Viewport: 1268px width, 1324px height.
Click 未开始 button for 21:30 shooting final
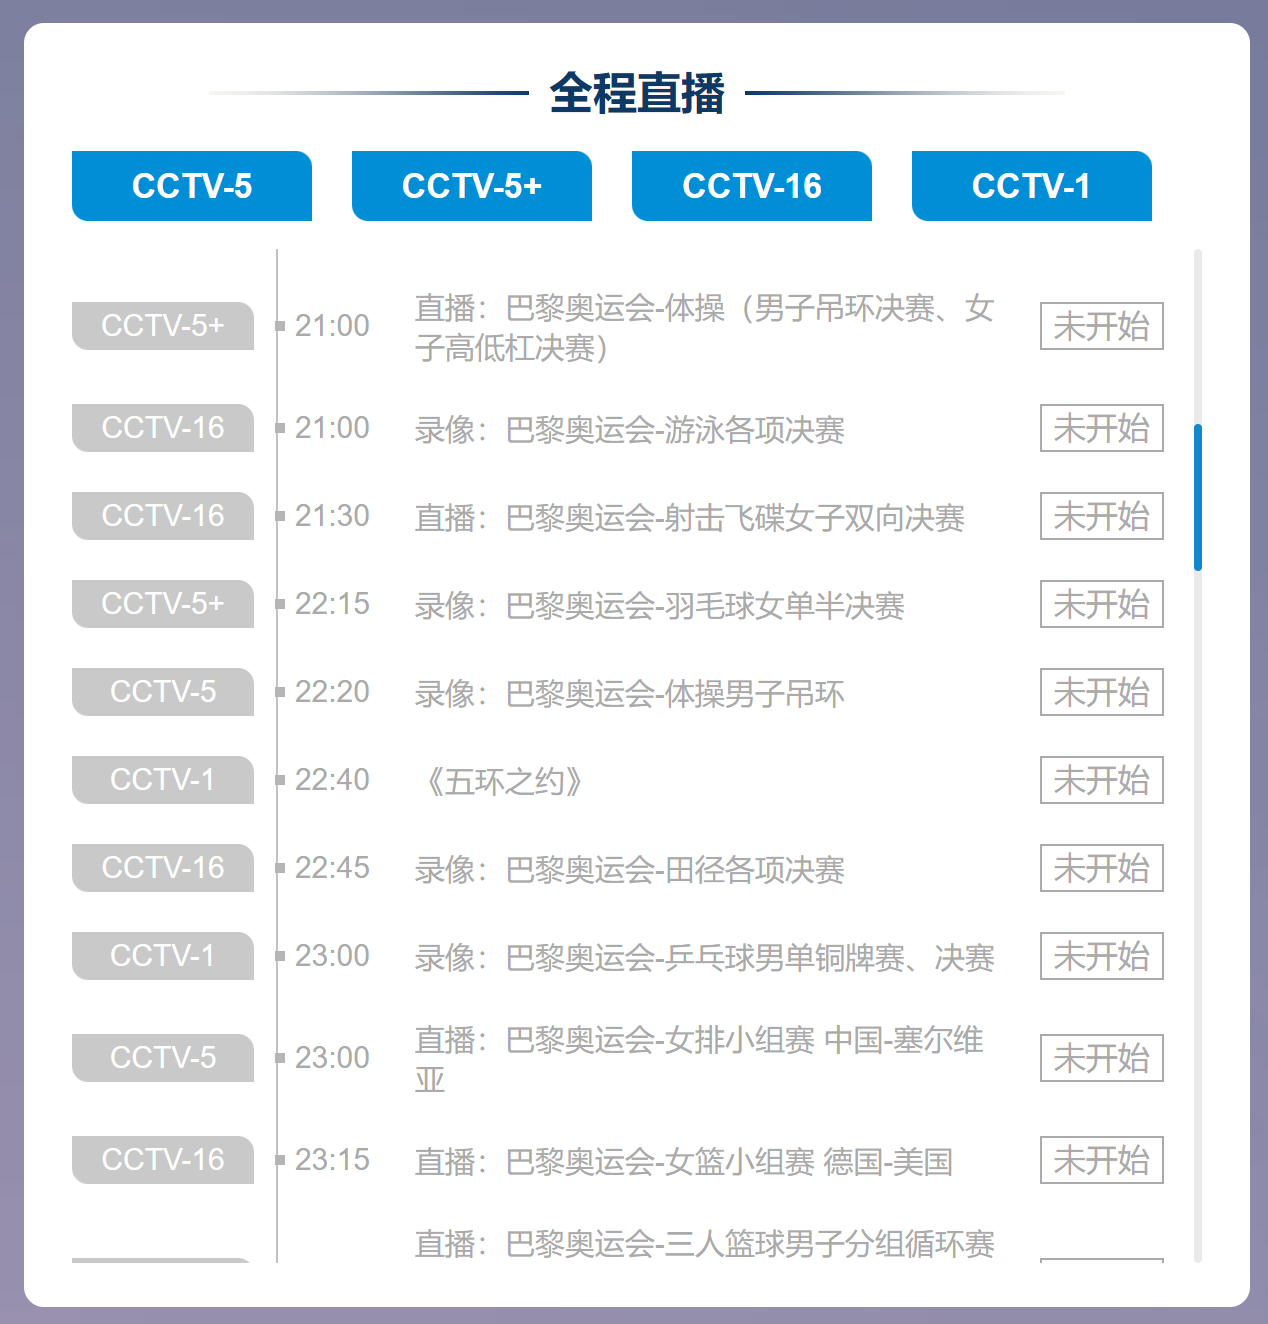click(1101, 516)
